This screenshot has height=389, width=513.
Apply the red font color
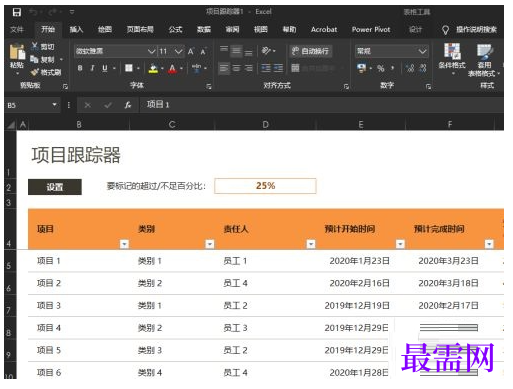pos(172,68)
